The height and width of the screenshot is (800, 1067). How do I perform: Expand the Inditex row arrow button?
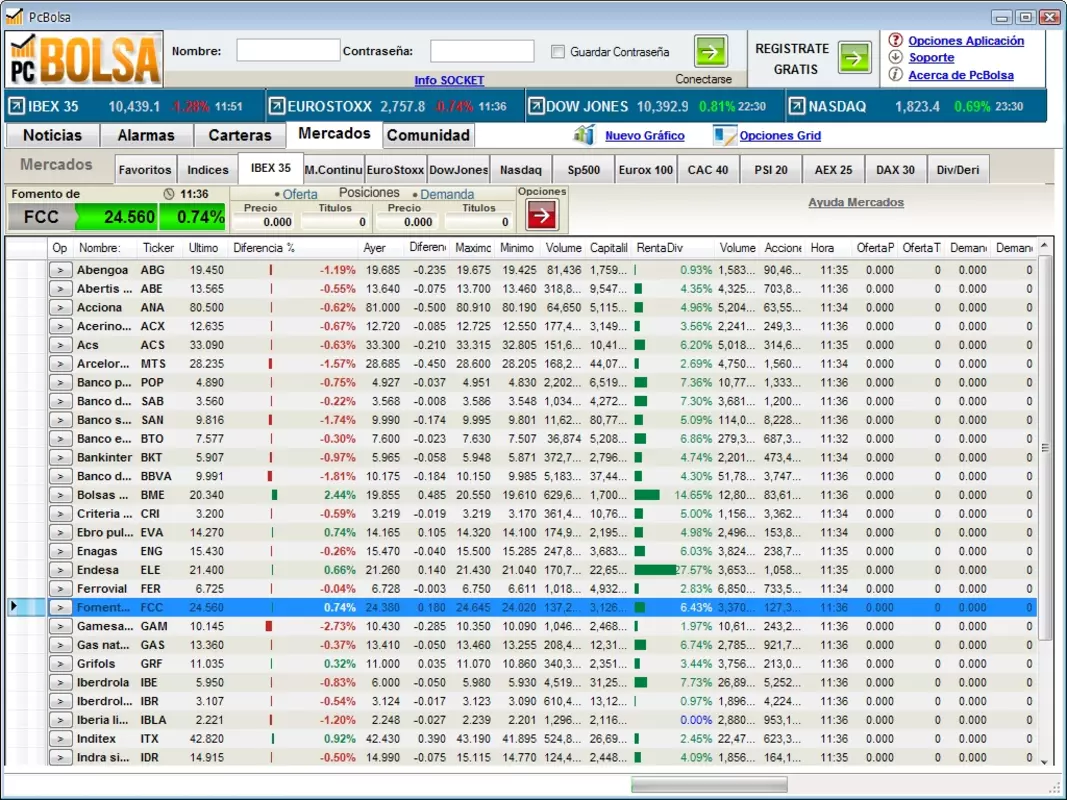[x=61, y=739]
